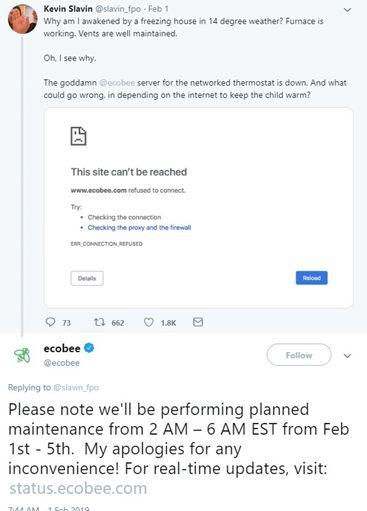The height and width of the screenshot is (511, 367).
Task: Click the sad page error icon
Action: pos(79,136)
